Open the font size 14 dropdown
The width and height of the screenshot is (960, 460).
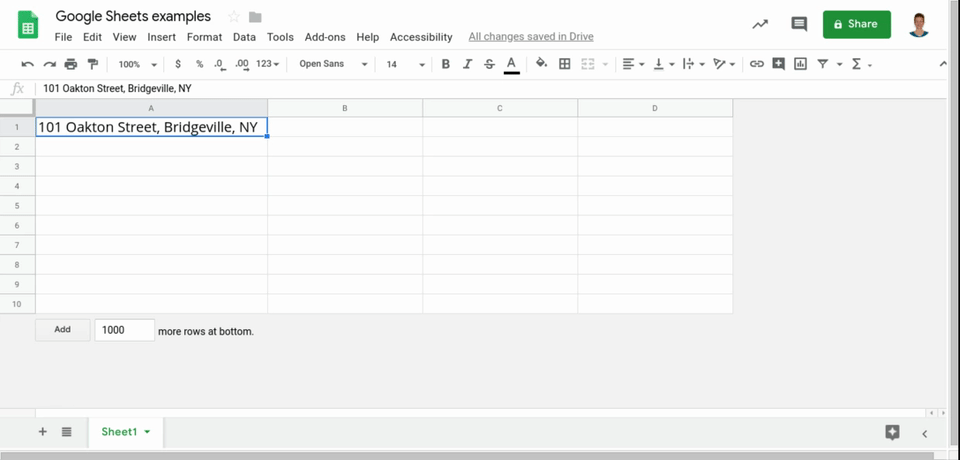coord(405,64)
